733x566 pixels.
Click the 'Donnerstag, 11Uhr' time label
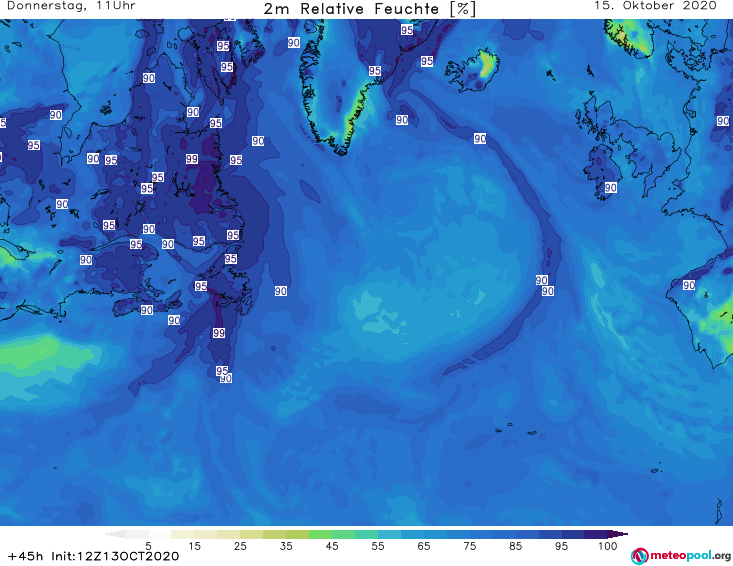(72, 6)
